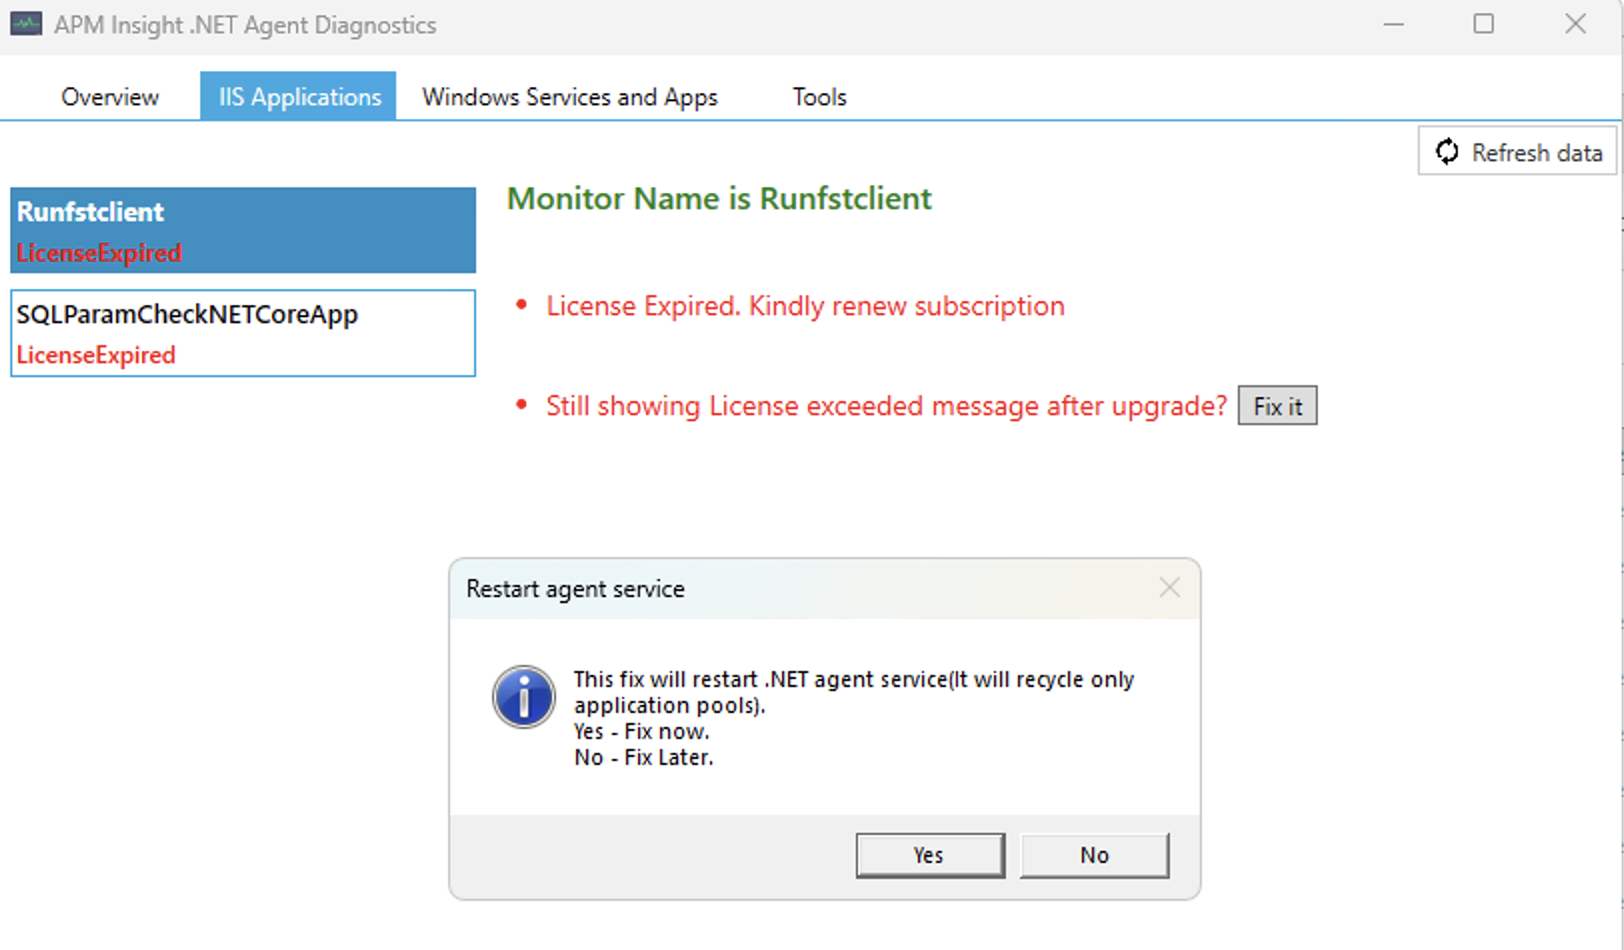Maximize the Agent Diagnostics window

1483,24
